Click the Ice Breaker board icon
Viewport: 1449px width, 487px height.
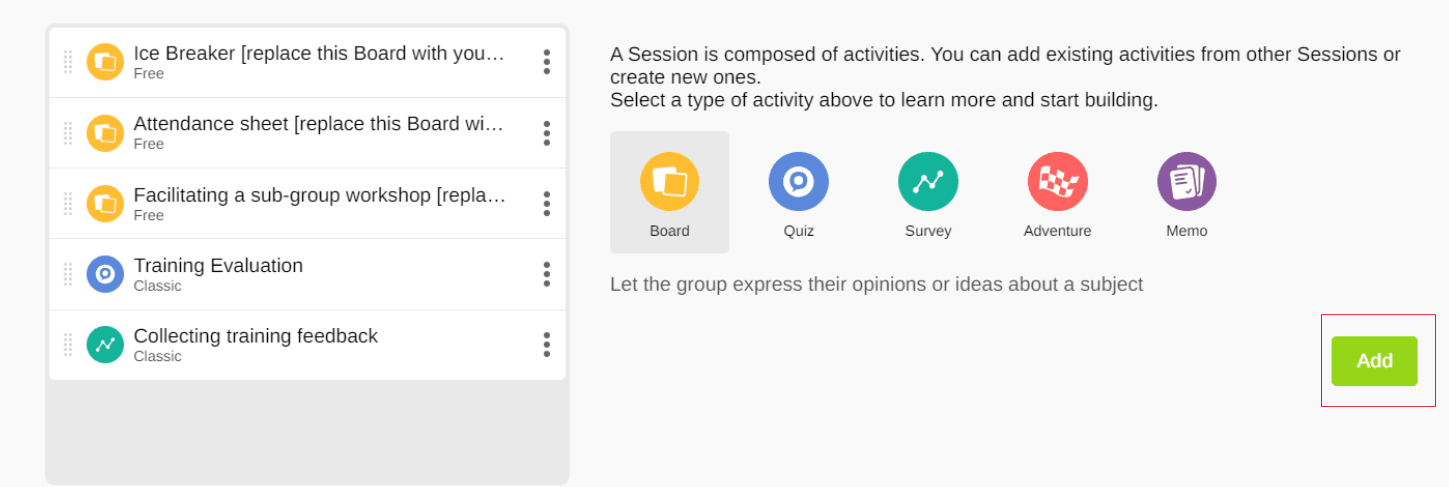click(x=105, y=62)
